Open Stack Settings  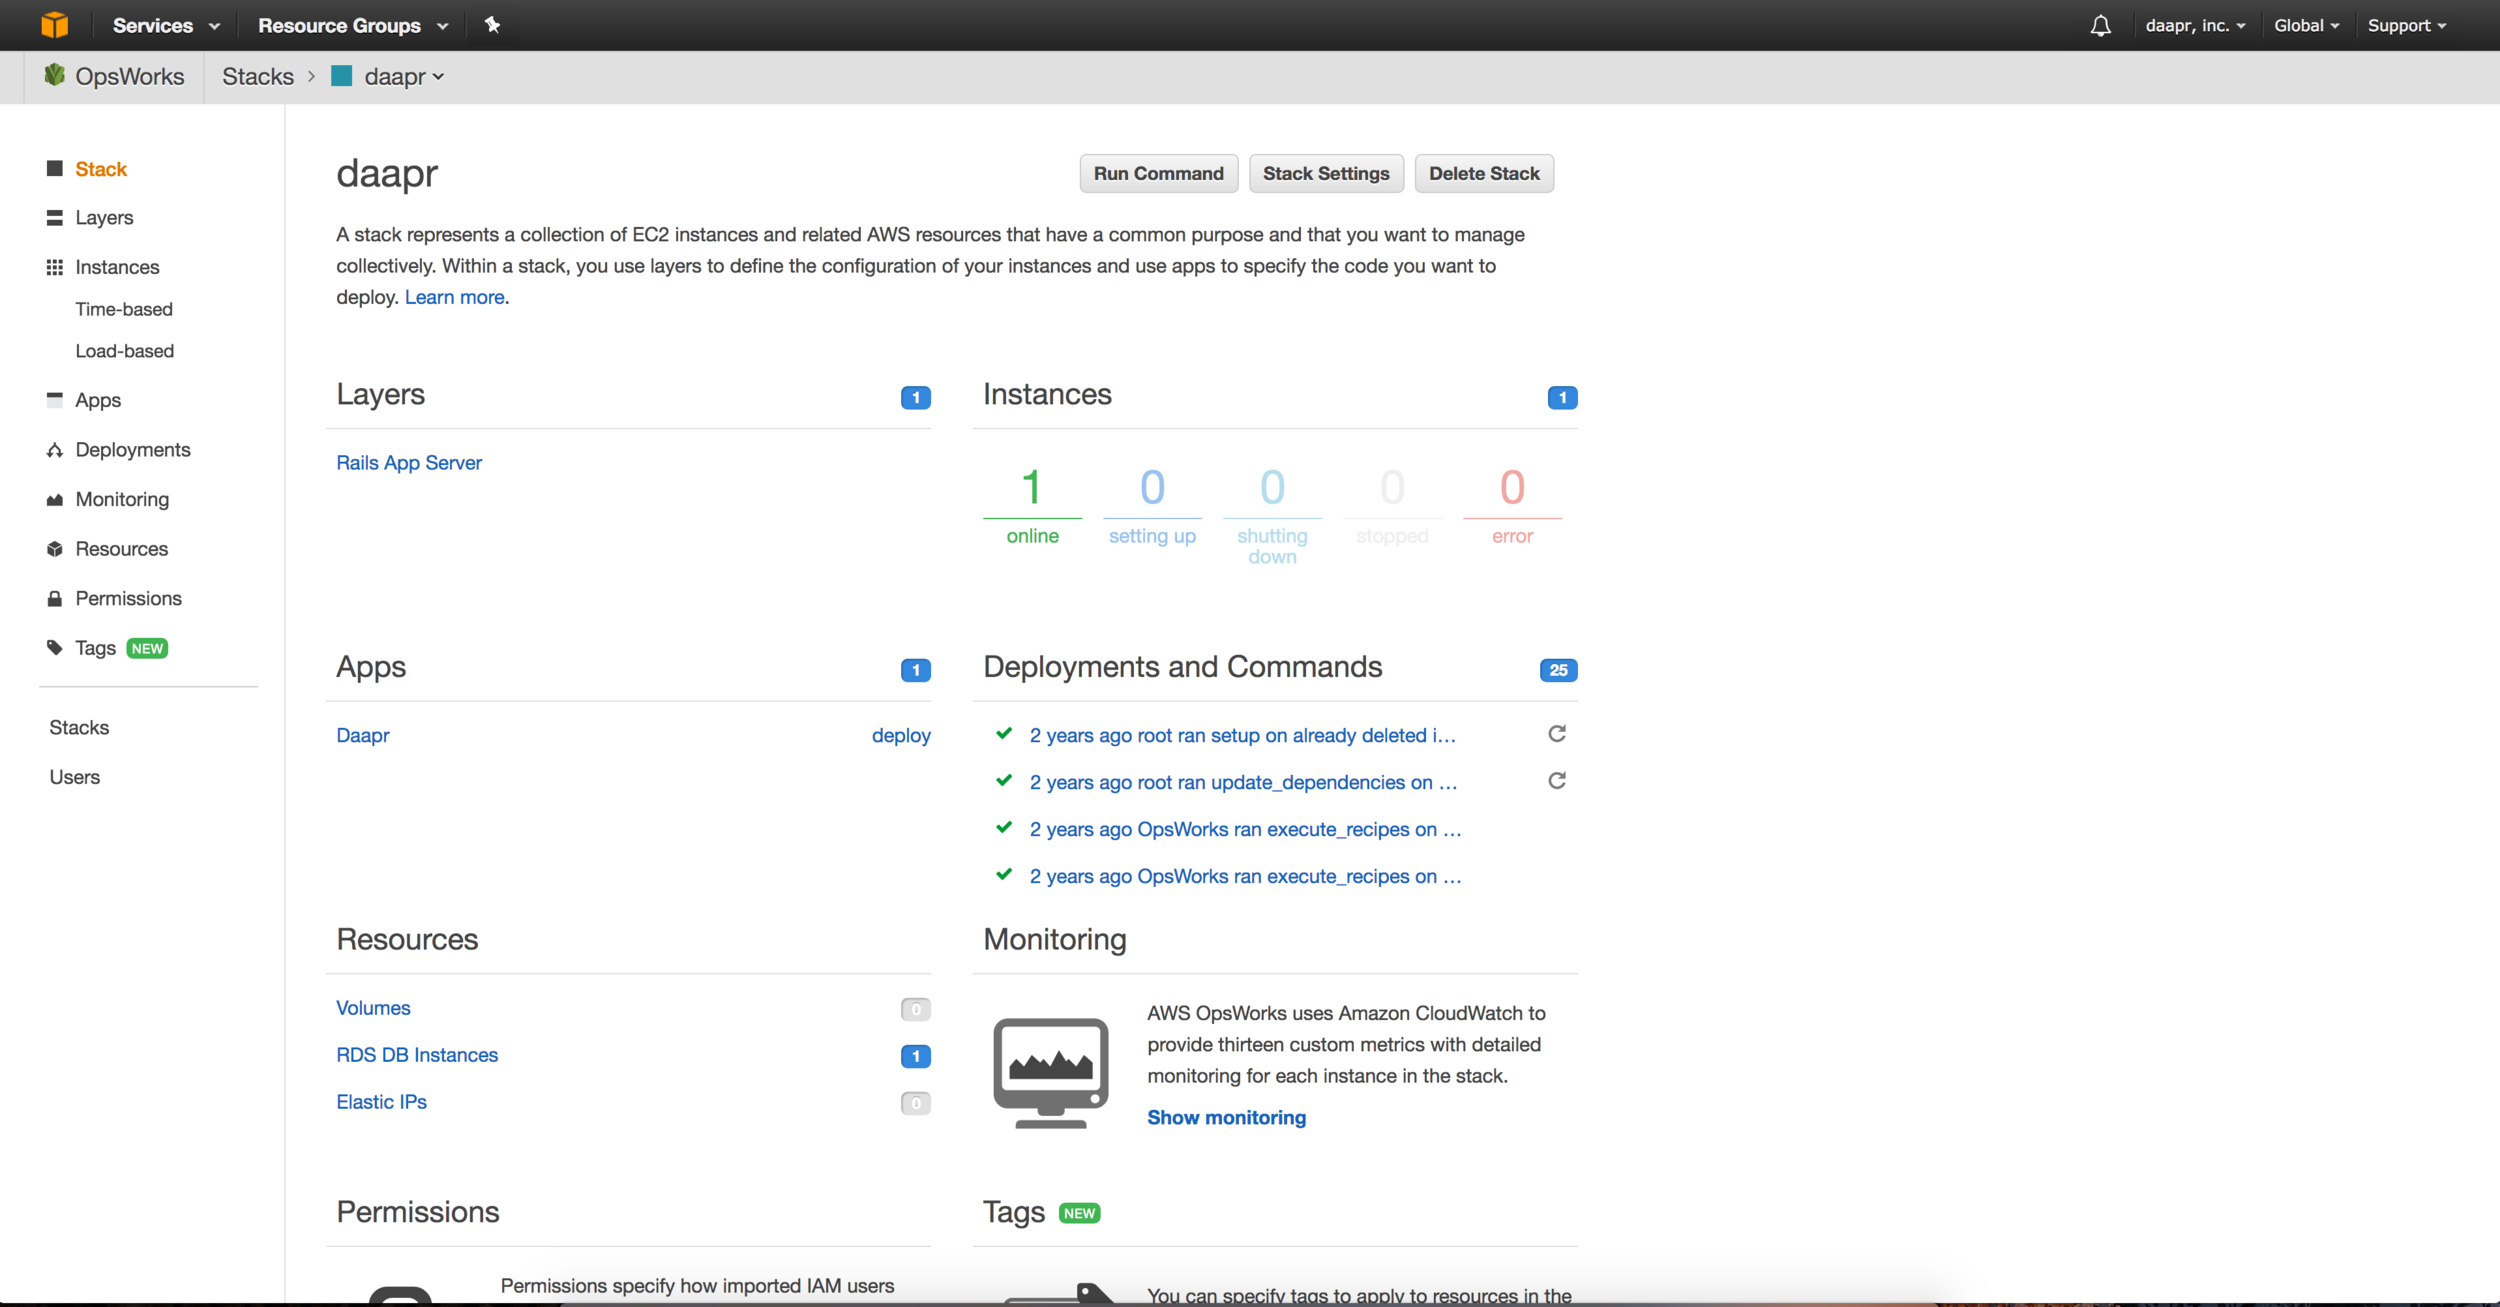tap(1326, 173)
